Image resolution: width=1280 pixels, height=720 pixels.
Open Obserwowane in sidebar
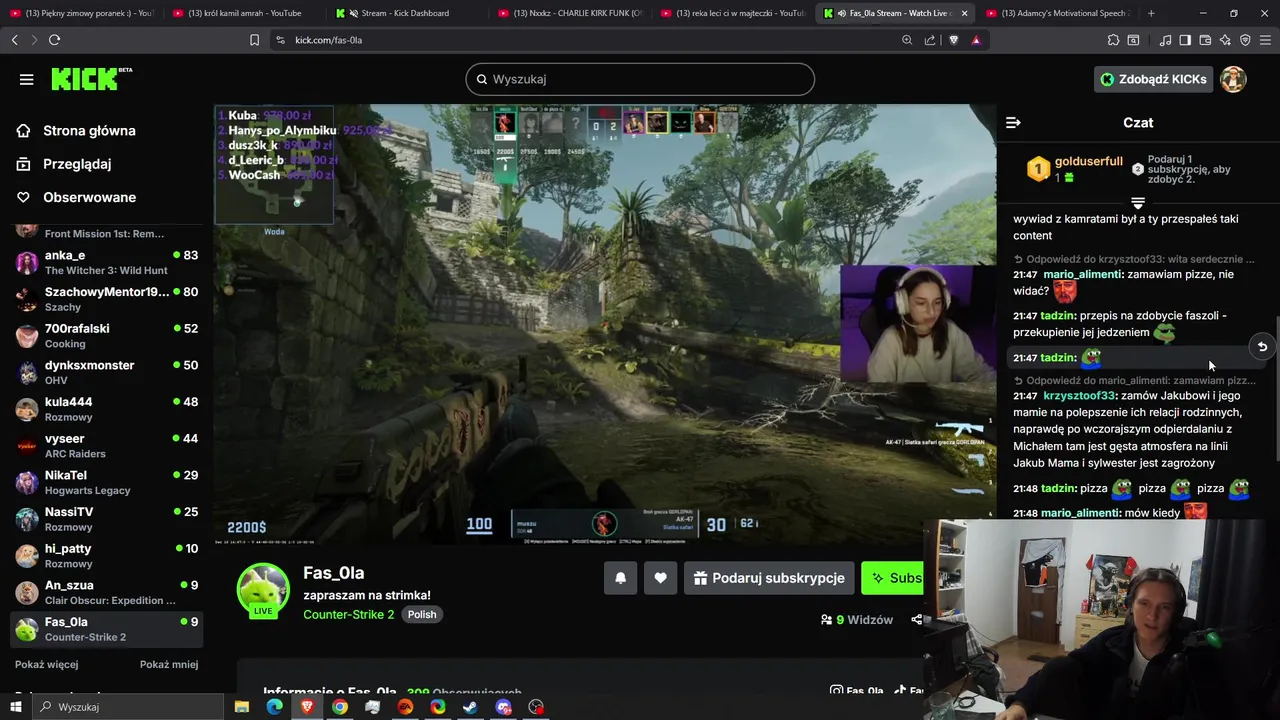pyautogui.click(x=89, y=197)
